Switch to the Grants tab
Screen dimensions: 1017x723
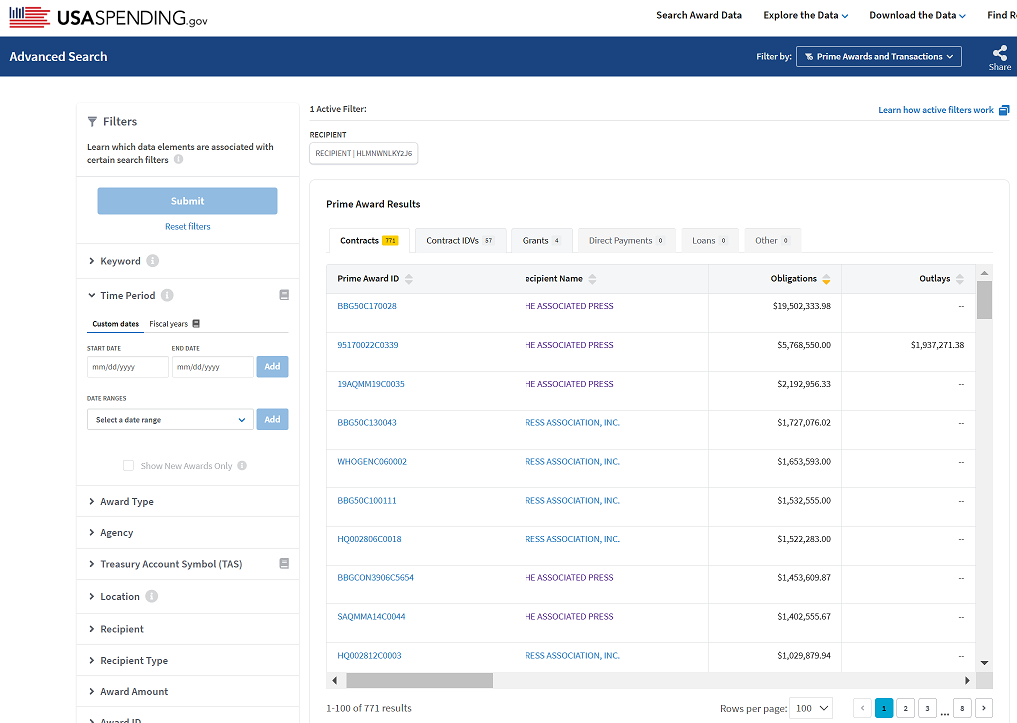(x=541, y=241)
